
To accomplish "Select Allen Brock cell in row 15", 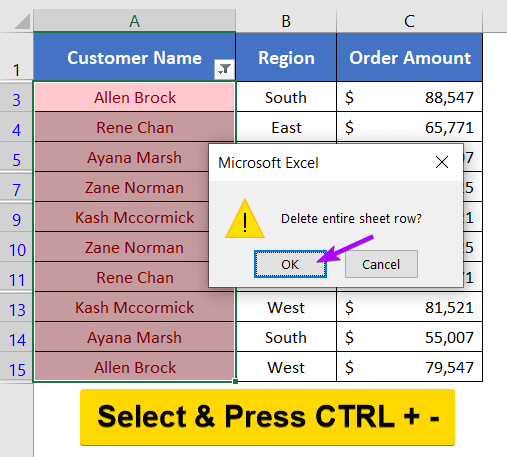I will (134, 367).
